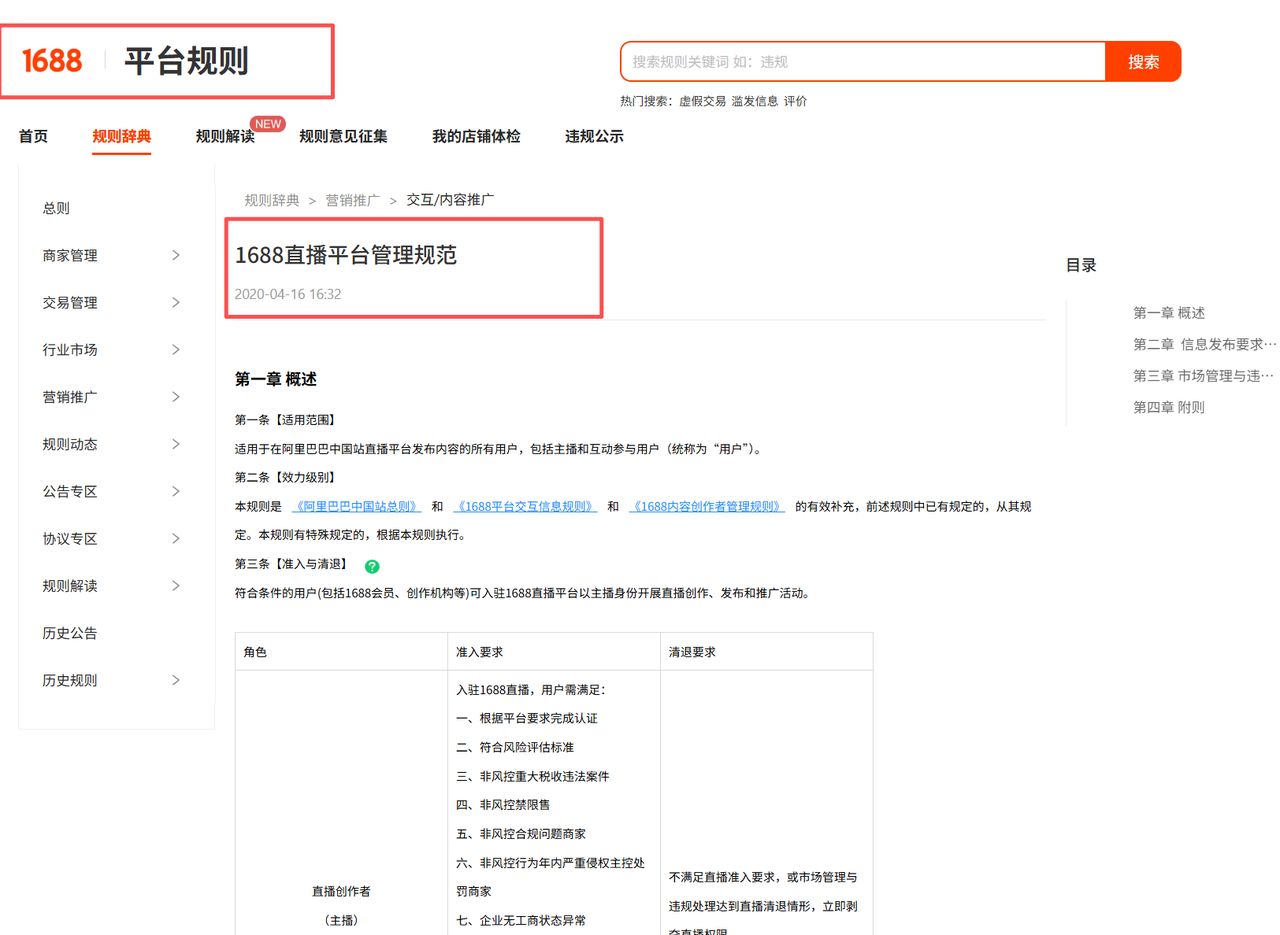Select 公告专区 sidebar label
This screenshot has height=935, width=1280.
[x=70, y=491]
